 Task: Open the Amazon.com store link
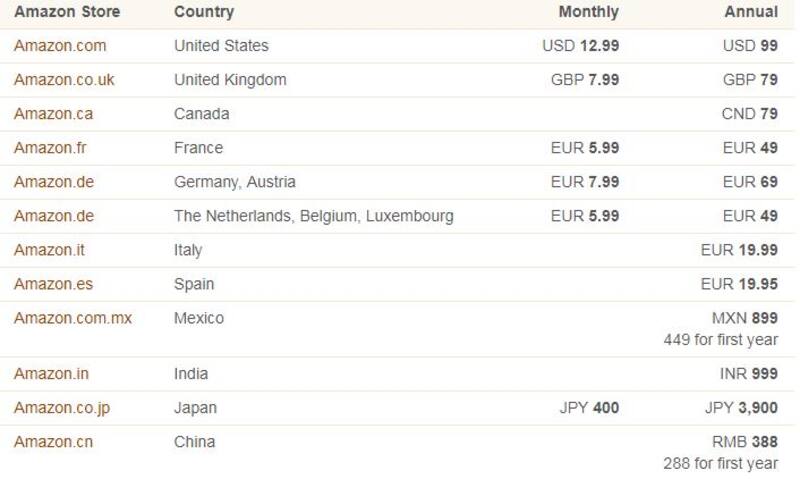coord(60,46)
